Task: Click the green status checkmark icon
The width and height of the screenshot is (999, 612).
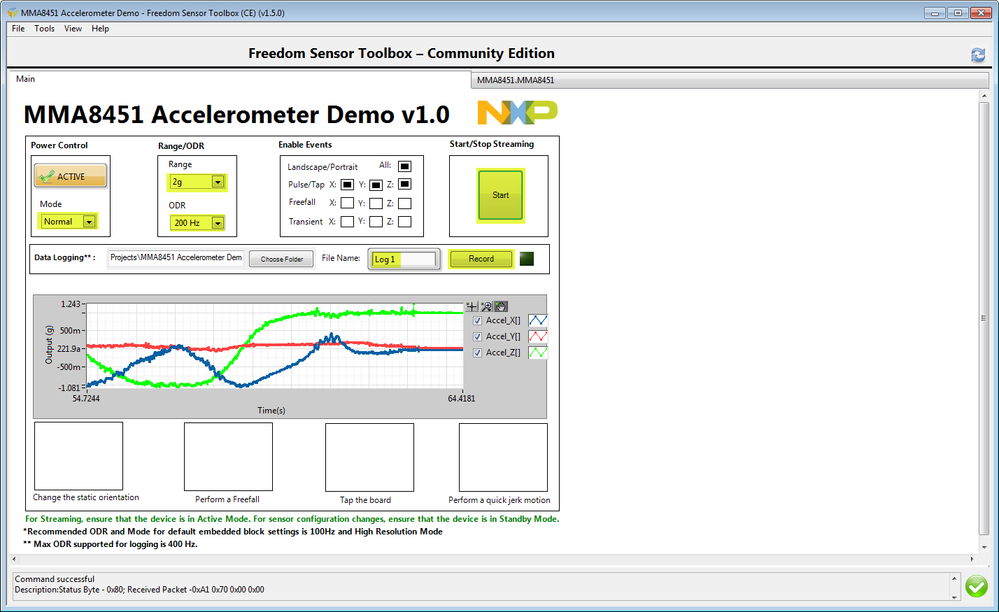Action: coord(976,586)
